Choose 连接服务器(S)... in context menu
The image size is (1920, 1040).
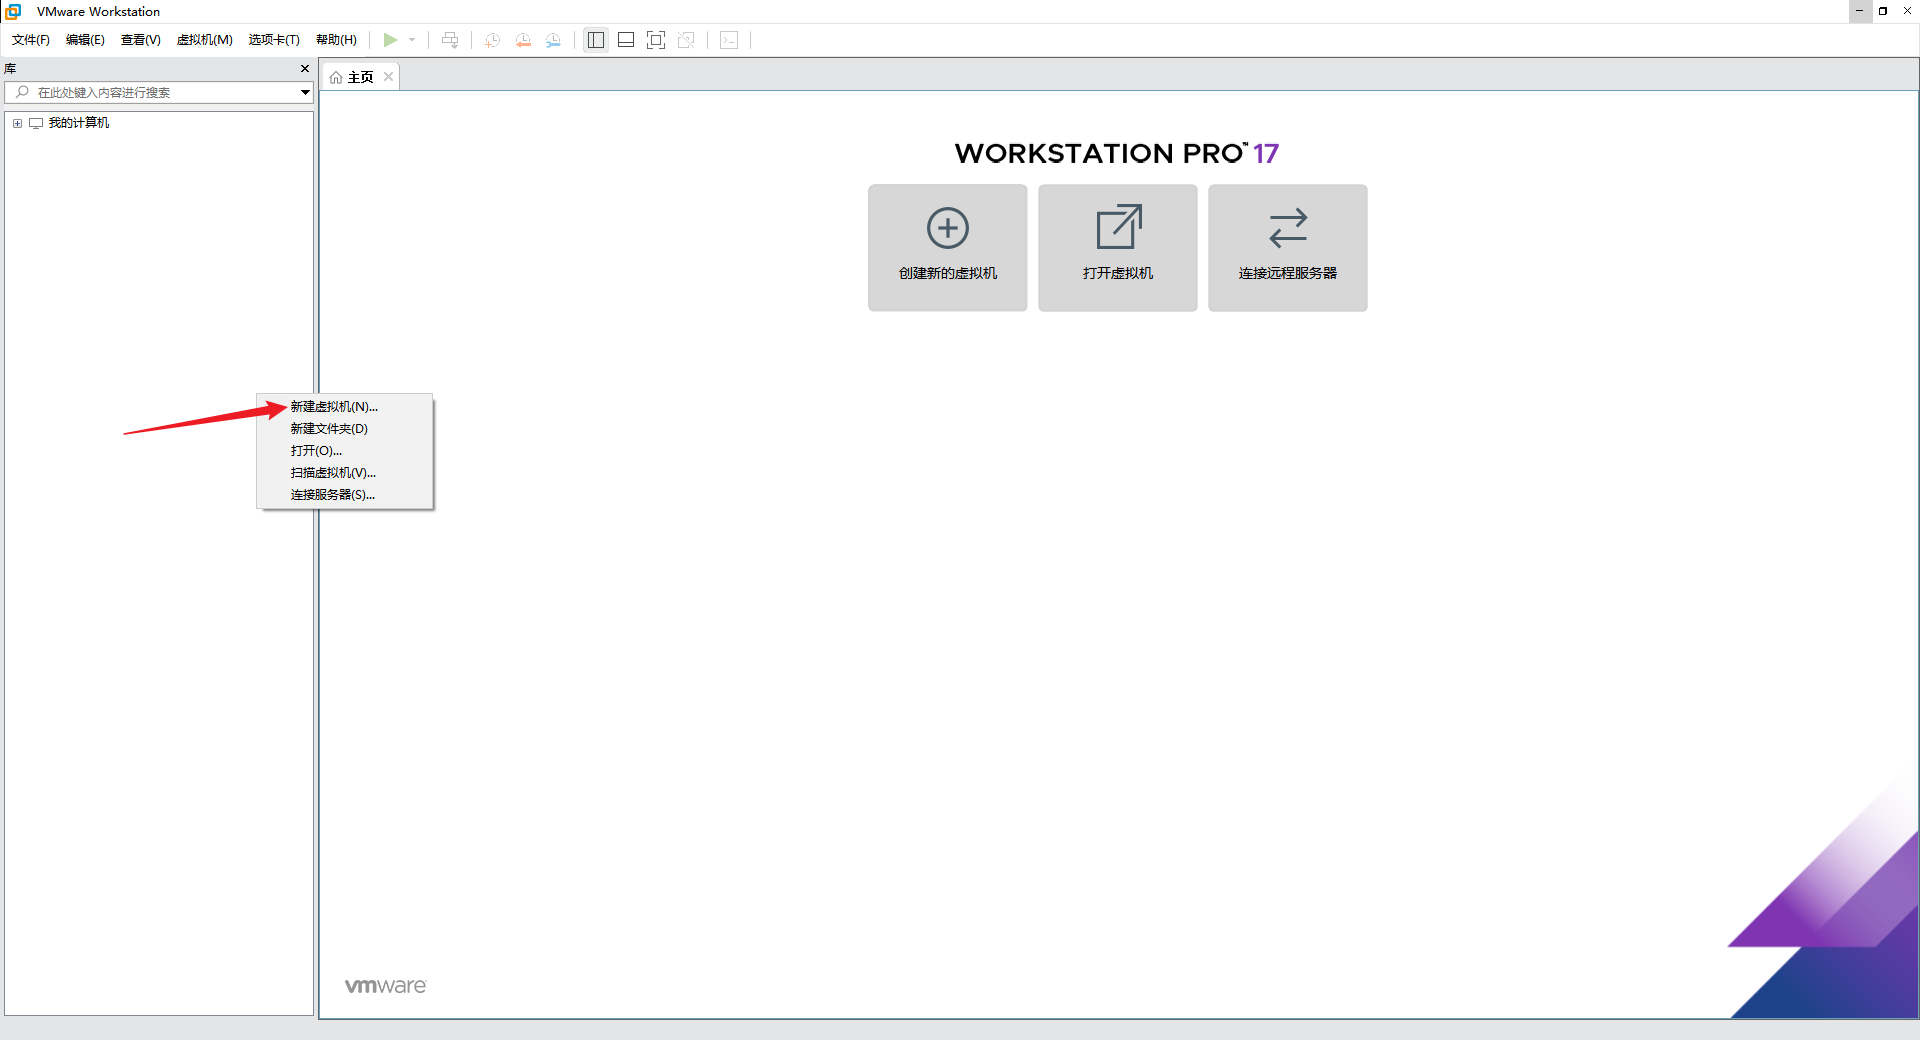click(345, 495)
